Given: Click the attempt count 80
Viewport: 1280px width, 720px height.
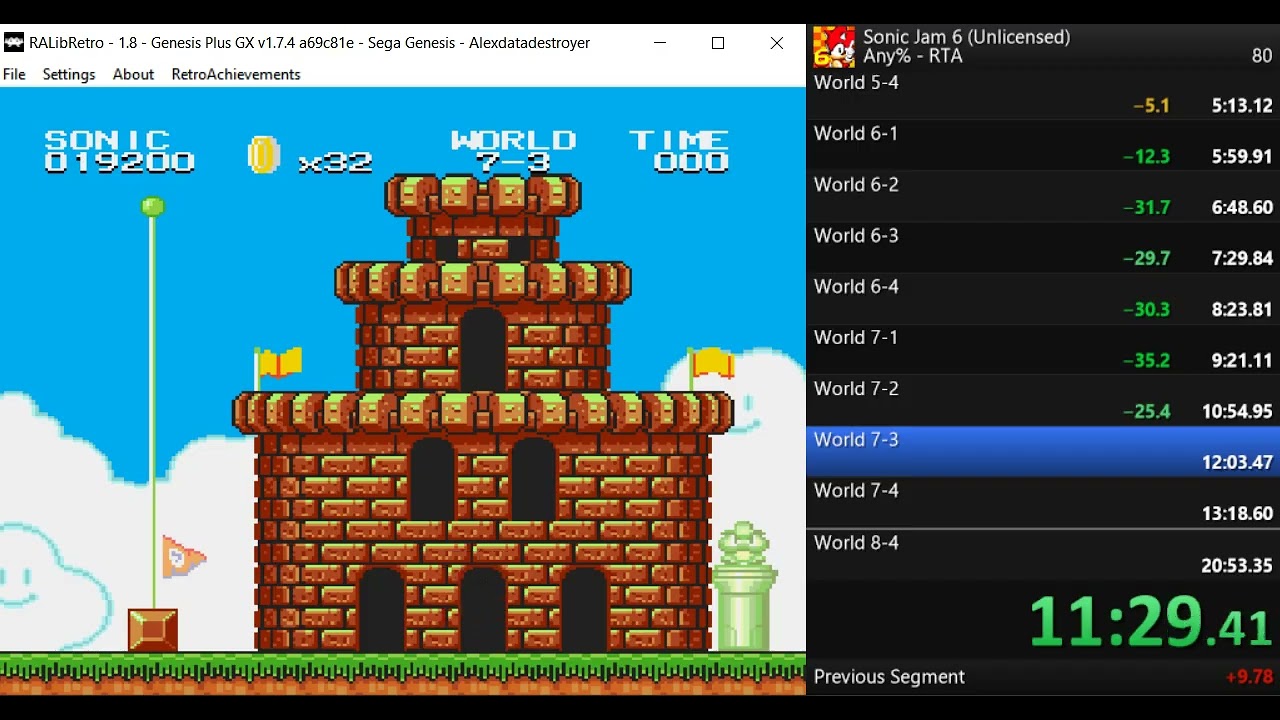Looking at the screenshot, I should [x=1262, y=56].
